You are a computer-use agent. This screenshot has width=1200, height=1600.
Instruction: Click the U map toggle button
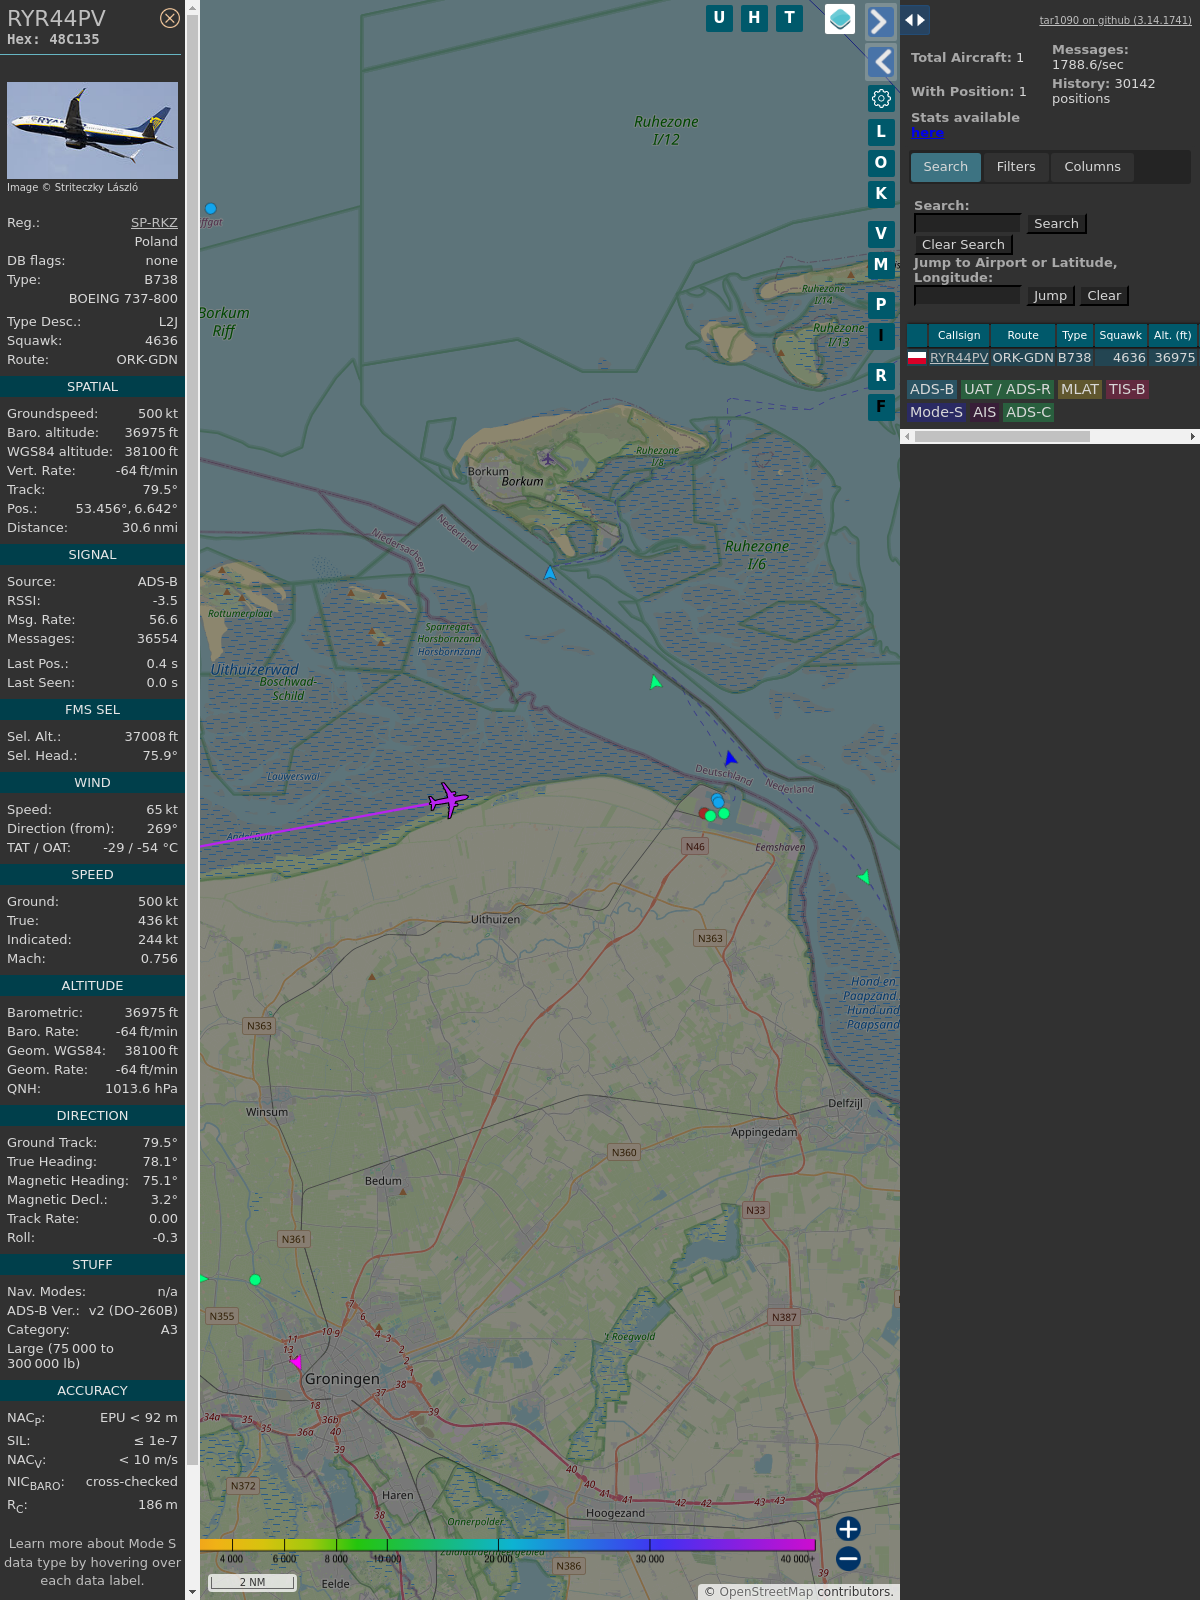click(719, 18)
